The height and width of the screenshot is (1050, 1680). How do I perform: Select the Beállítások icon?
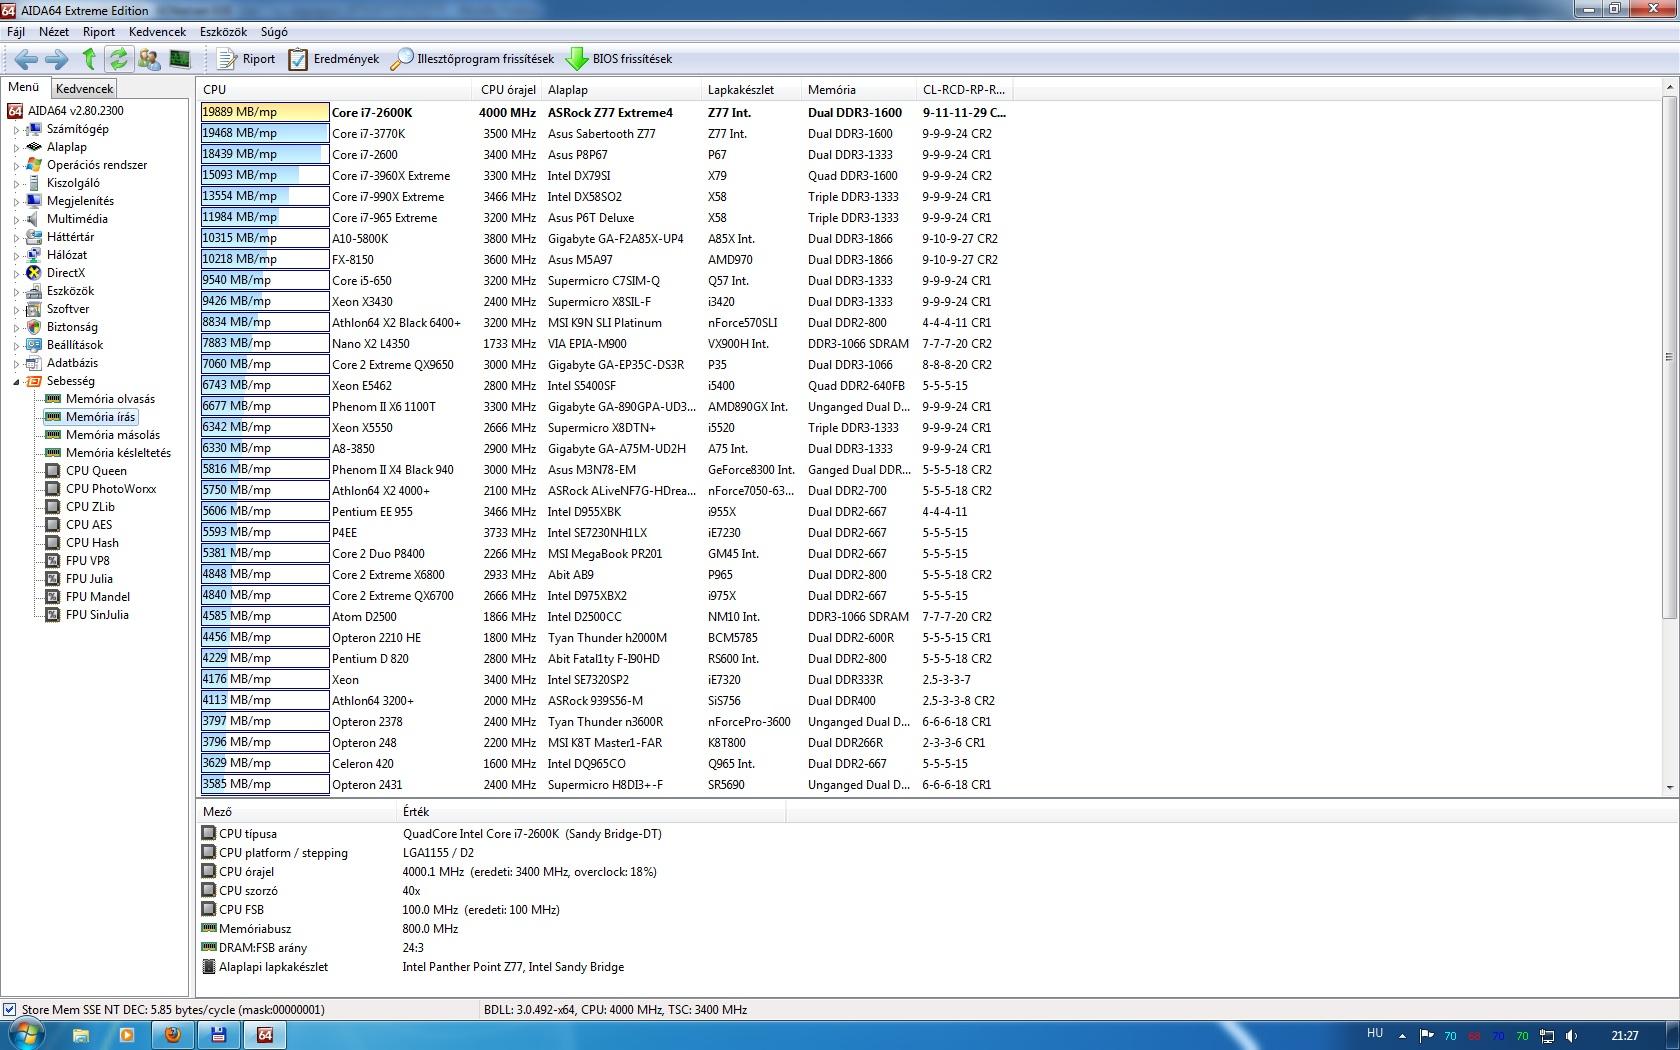coord(34,345)
